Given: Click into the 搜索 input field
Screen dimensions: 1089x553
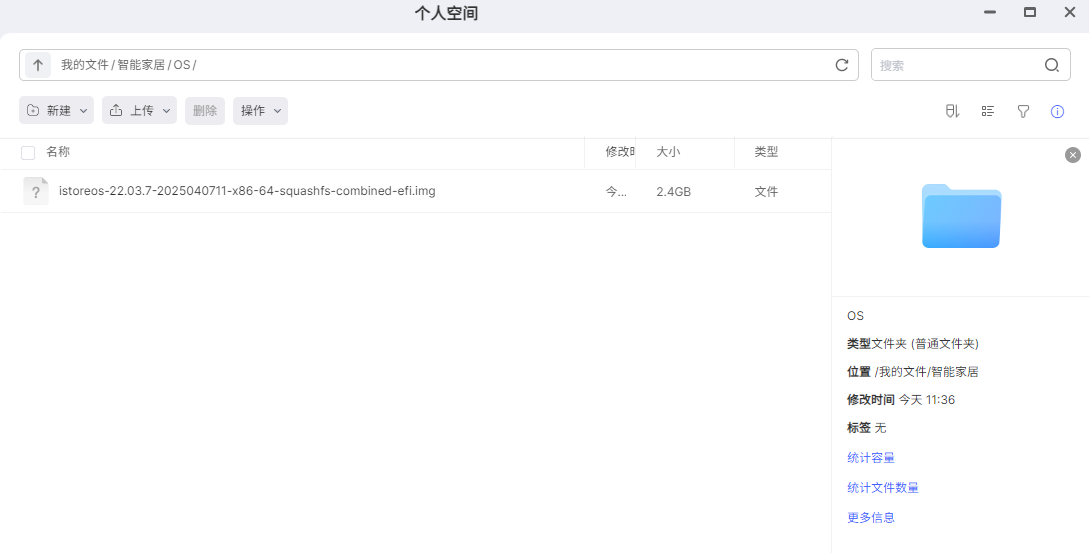Looking at the screenshot, I should point(955,65).
